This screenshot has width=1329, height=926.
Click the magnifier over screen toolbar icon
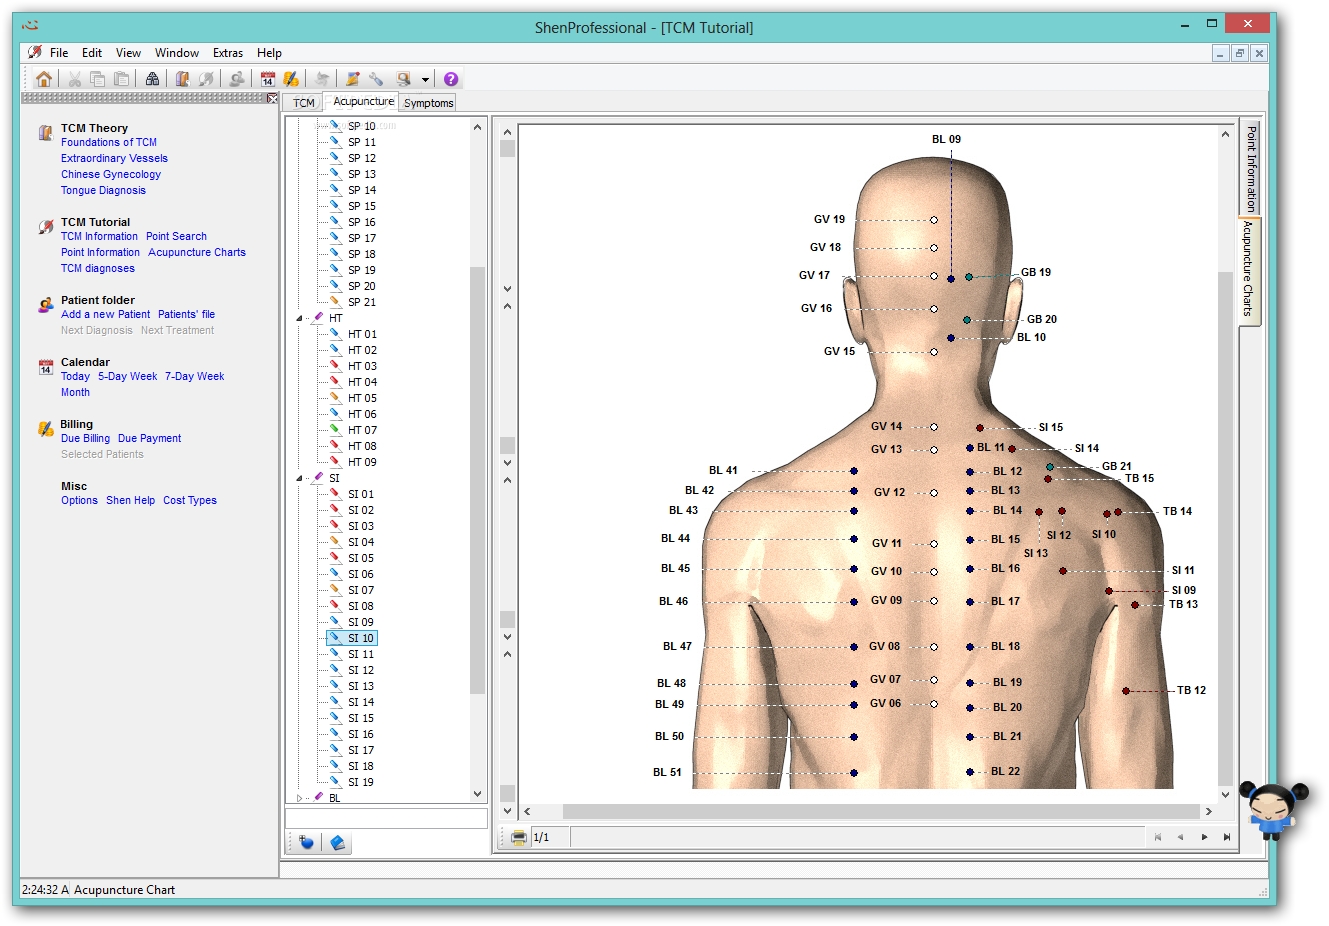(x=403, y=79)
